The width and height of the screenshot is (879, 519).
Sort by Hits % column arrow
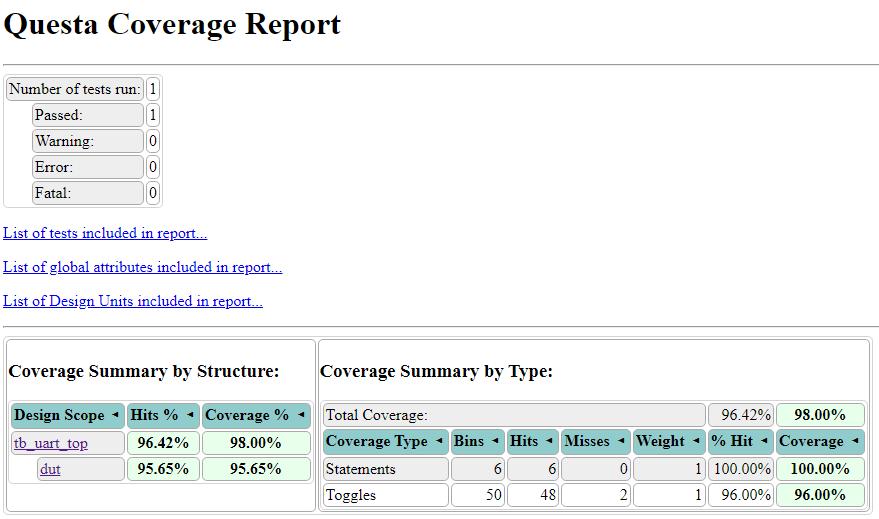(190, 415)
